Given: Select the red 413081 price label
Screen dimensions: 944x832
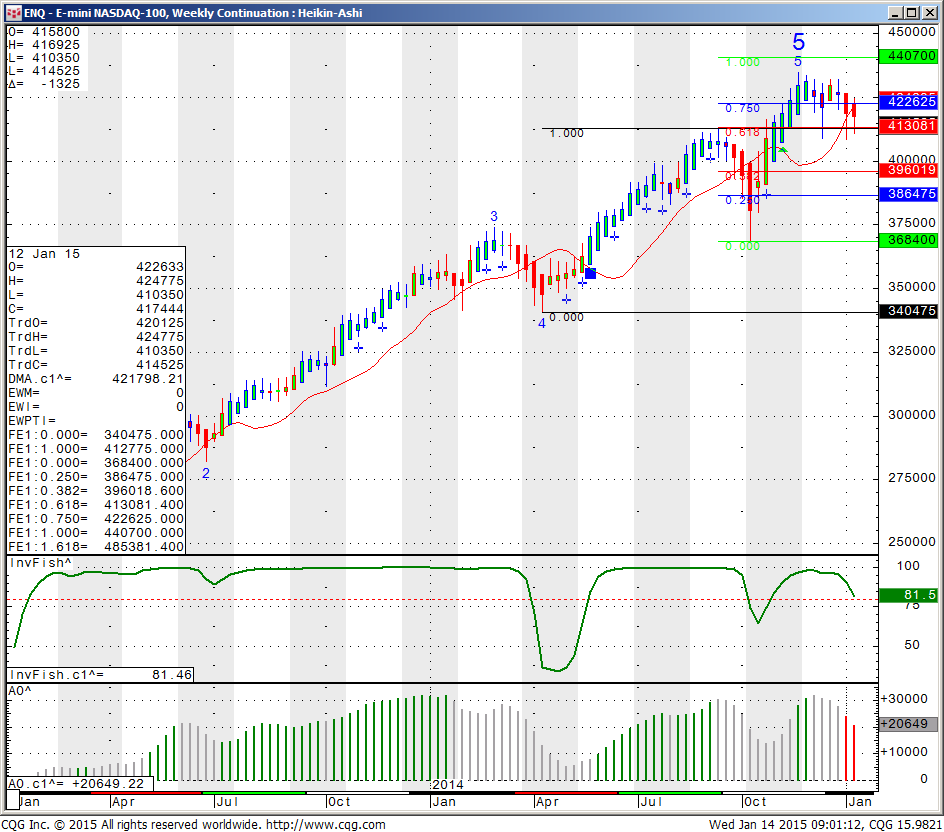Looking at the screenshot, I should coord(908,126).
